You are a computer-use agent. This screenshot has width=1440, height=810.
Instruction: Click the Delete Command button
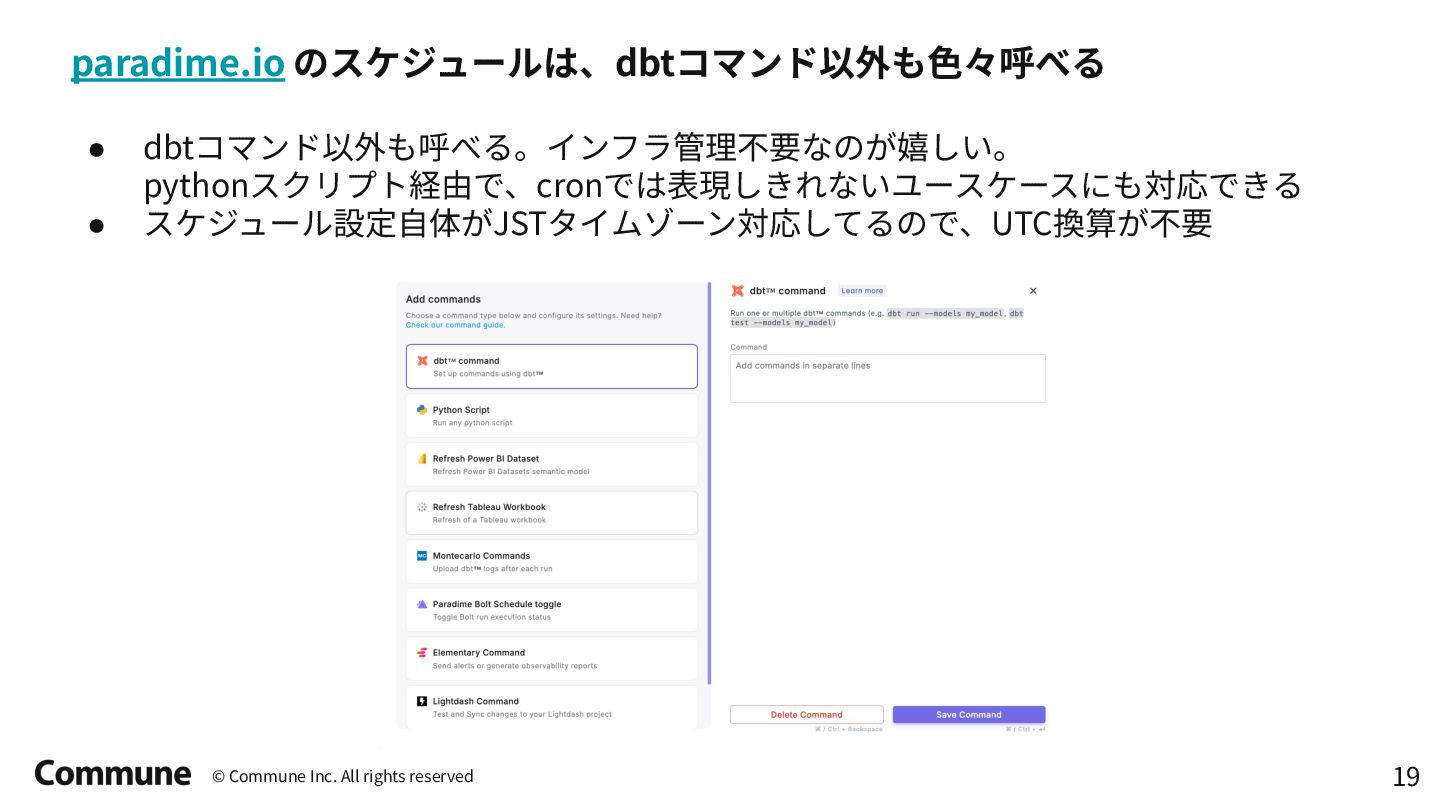click(x=807, y=715)
